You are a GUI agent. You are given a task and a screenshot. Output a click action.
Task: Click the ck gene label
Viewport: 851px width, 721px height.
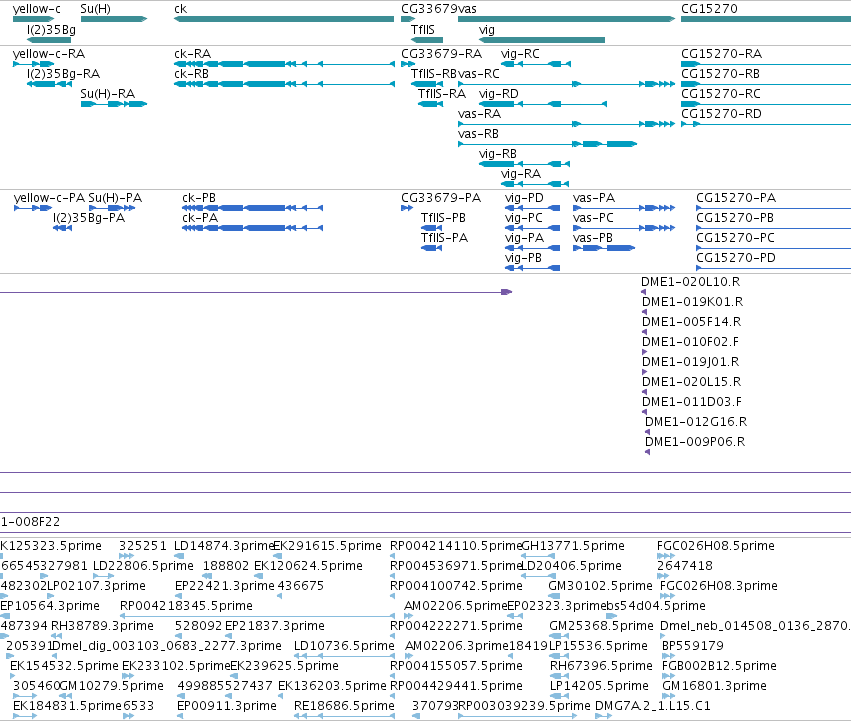point(180,9)
